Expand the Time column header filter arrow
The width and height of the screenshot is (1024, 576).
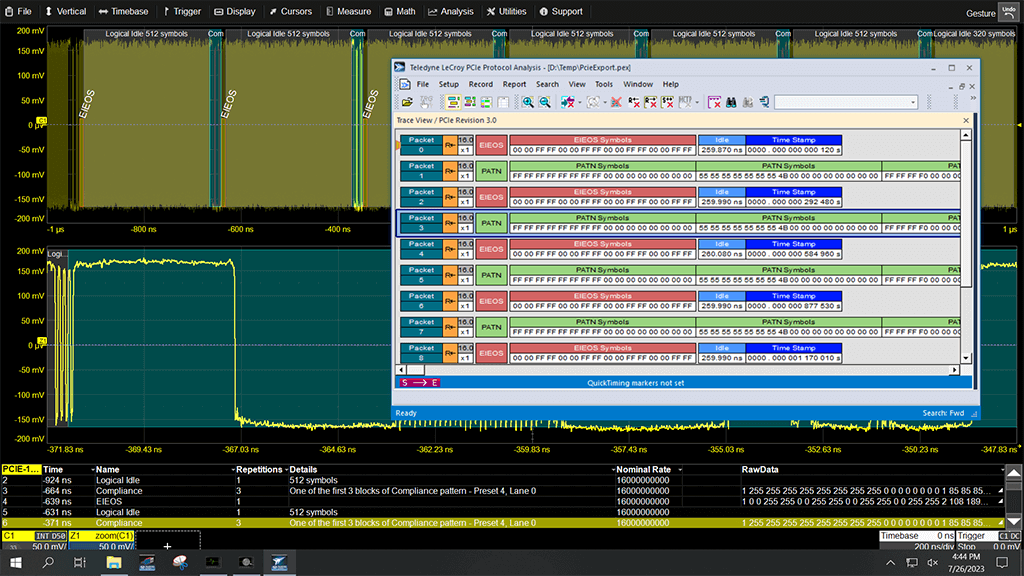92,469
